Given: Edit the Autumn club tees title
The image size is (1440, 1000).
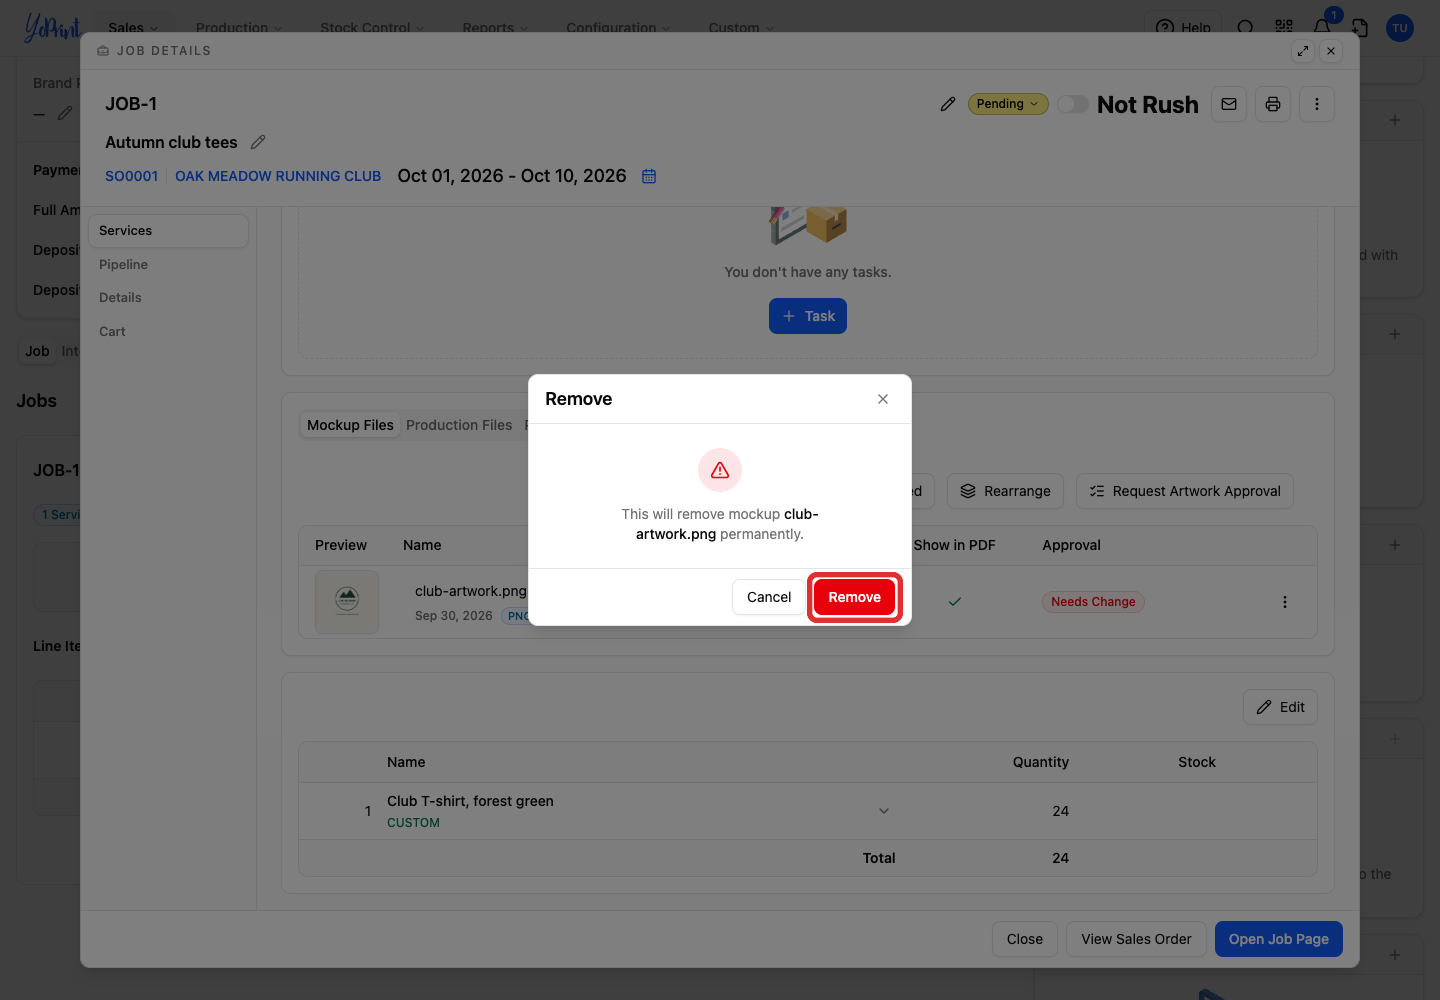Looking at the screenshot, I should [258, 142].
